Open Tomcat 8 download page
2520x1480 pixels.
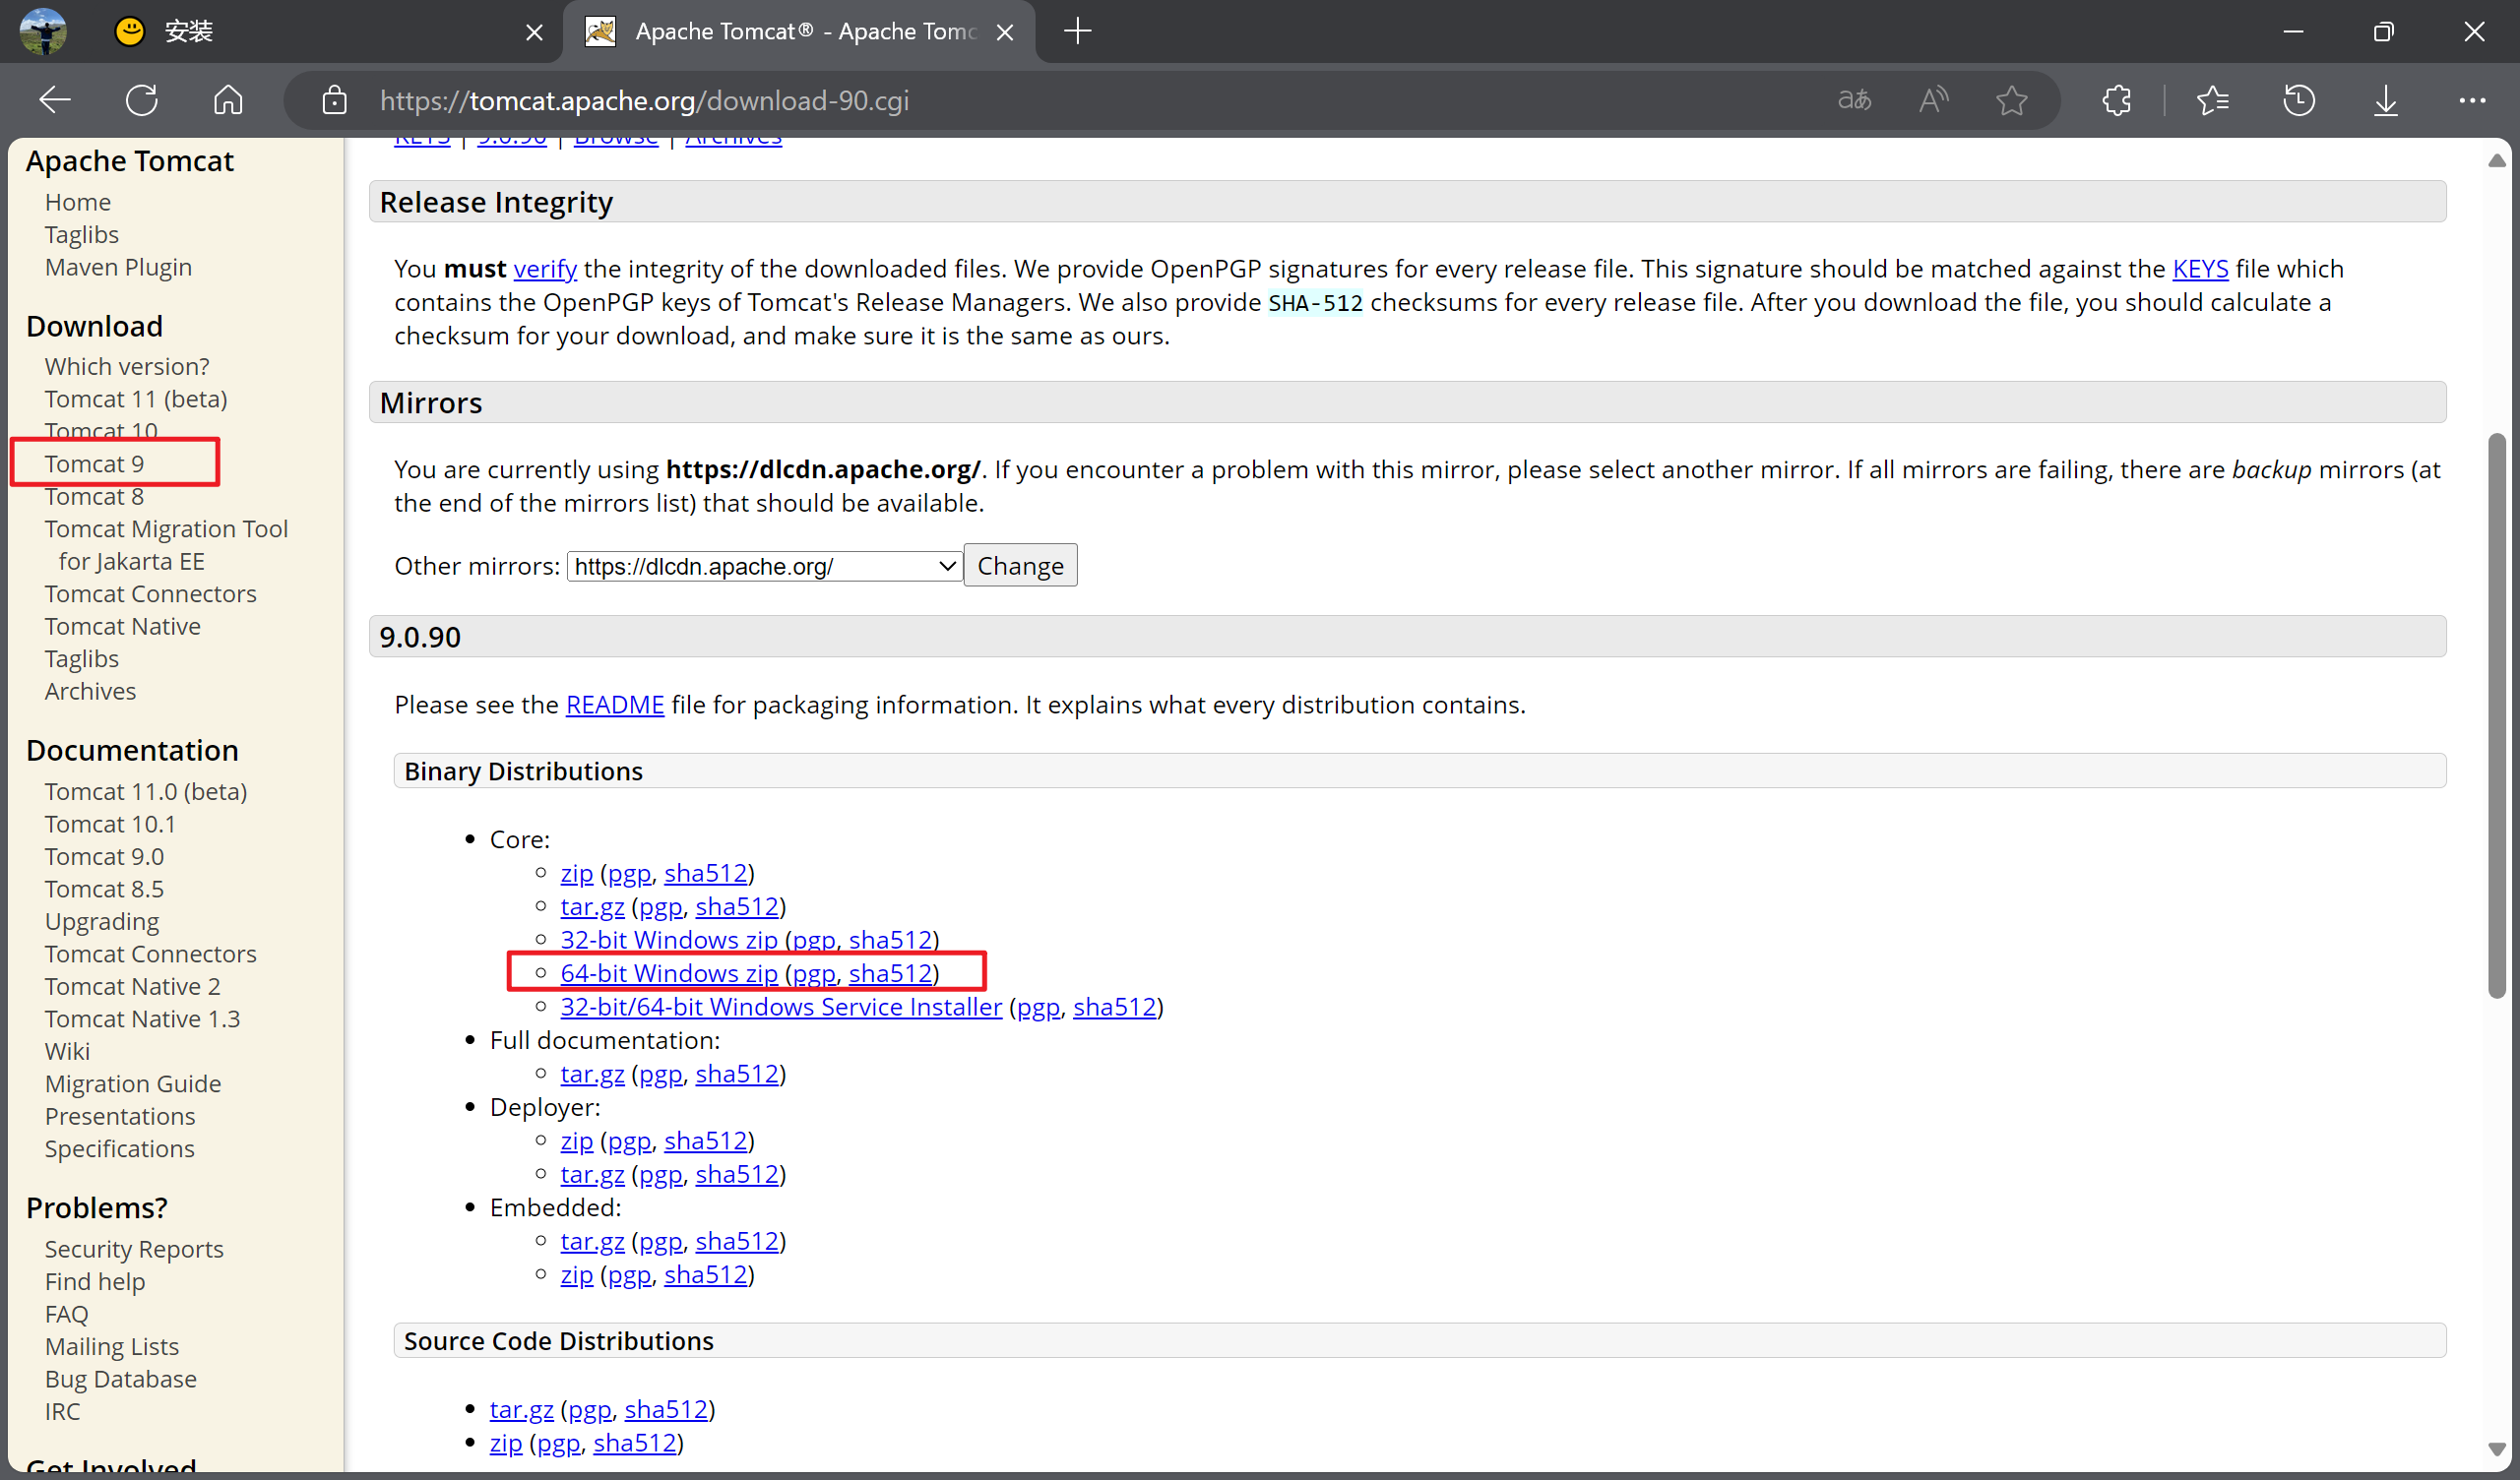tap(94, 496)
